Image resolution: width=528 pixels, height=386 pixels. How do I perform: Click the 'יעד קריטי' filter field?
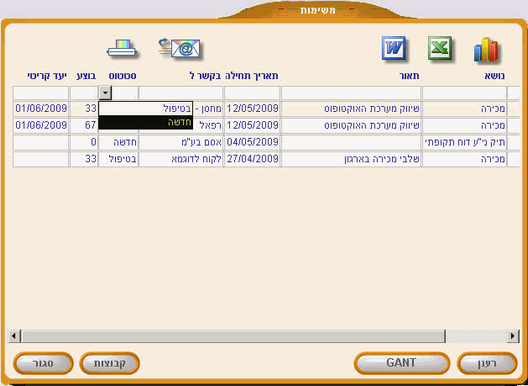[41, 93]
